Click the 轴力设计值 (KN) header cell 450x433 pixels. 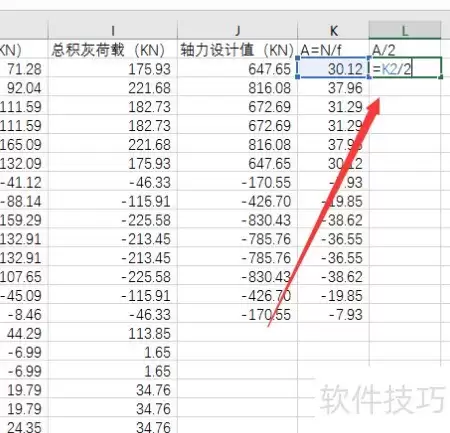[x=237, y=50]
